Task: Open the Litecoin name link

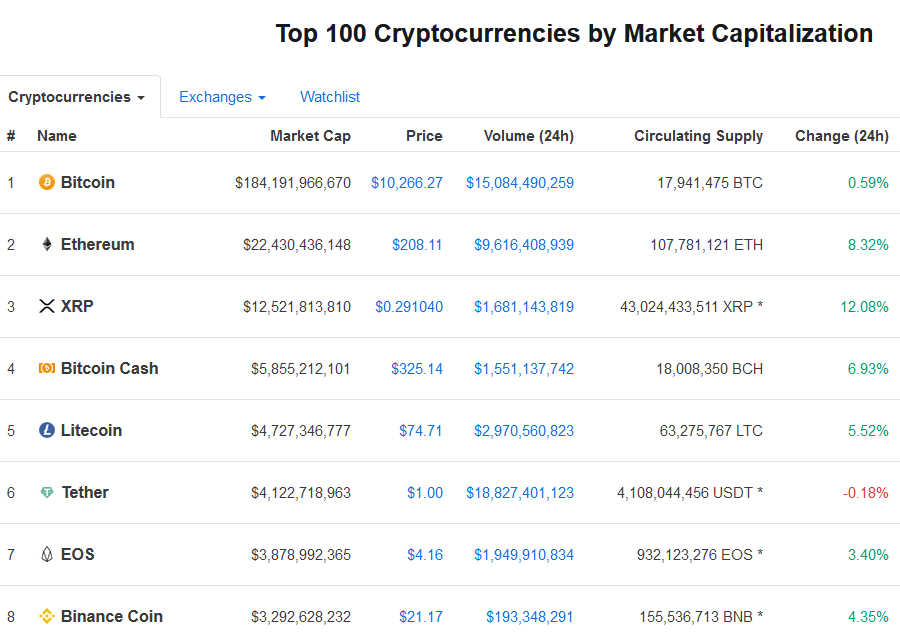Action: (x=91, y=430)
